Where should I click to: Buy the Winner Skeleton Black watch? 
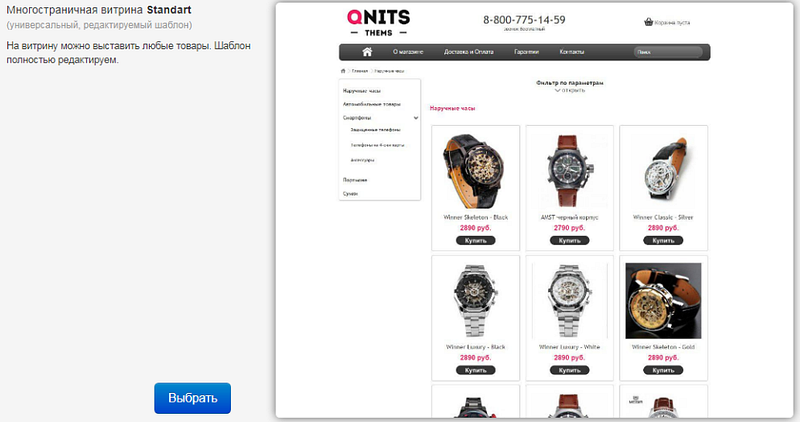click(x=476, y=240)
